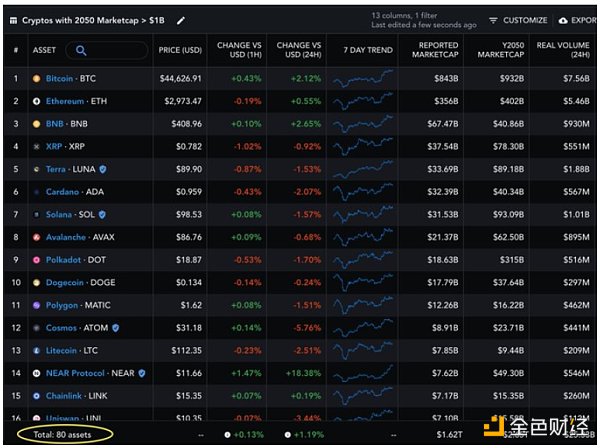Click Bitcoin's 7 day trend sparkline

(363, 78)
